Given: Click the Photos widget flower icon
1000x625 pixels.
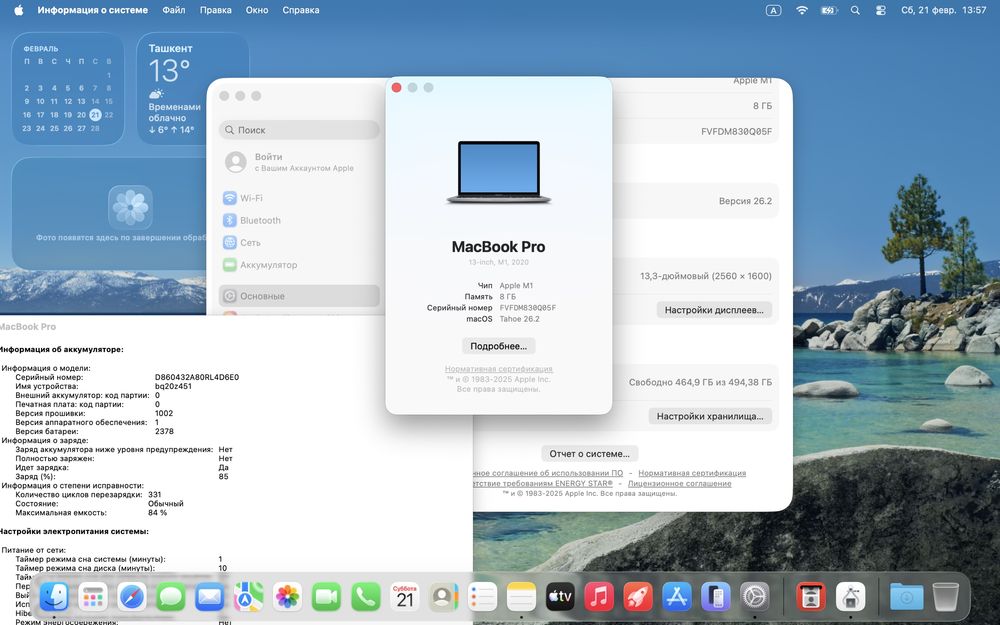Looking at the screenshot, I should point(130,207).
